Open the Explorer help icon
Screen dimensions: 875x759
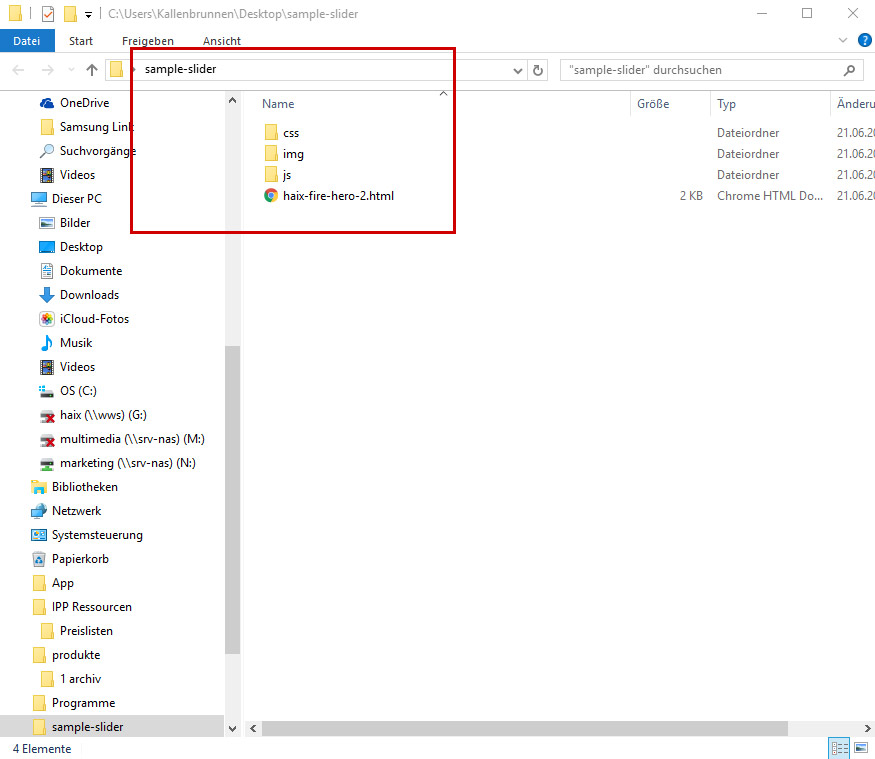coord(864,40)
